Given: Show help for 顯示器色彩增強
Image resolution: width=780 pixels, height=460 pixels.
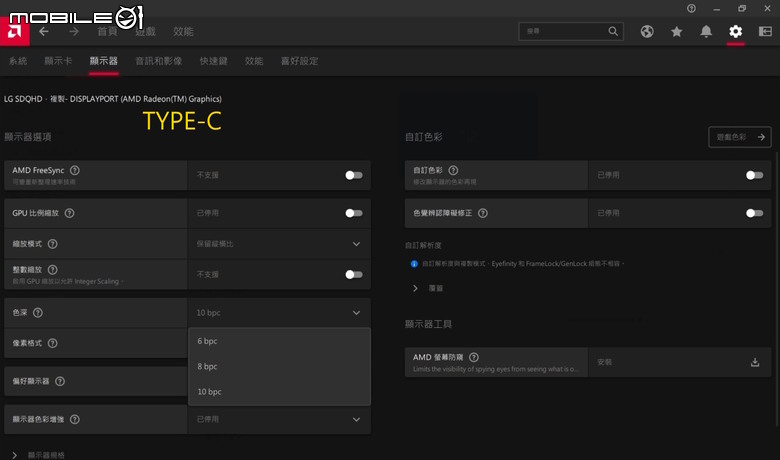Looking at the screenshot, I should click(x=75, y=419).
